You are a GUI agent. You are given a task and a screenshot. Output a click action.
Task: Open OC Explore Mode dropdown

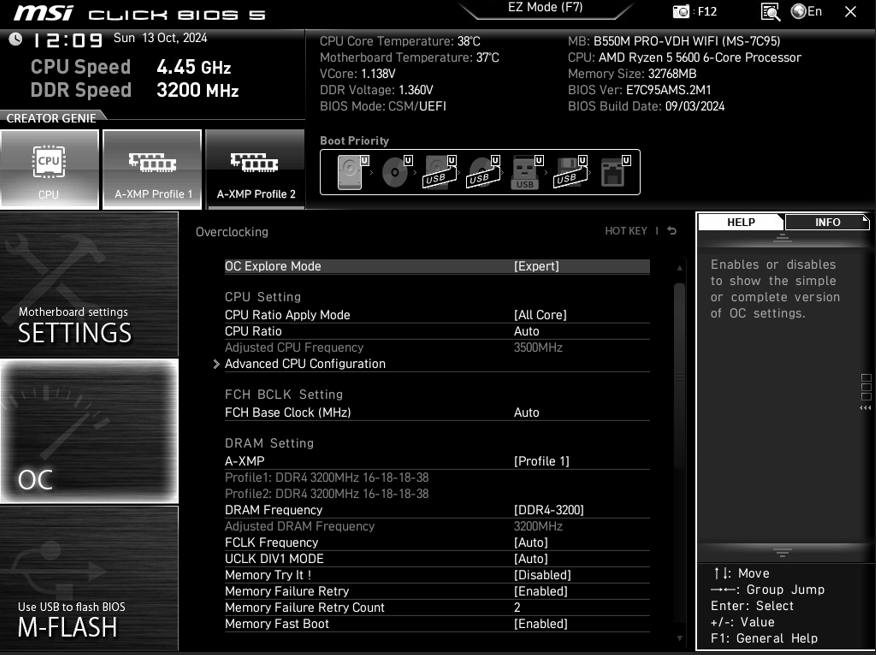pos(437,267)
